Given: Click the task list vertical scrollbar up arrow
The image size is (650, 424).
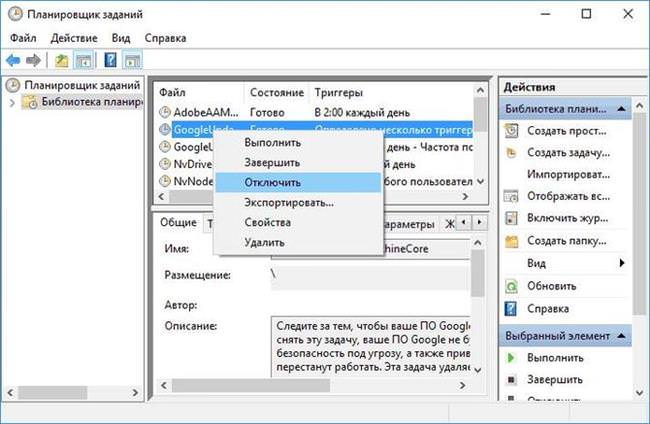Looking at the screenshot, I should pos(480,90).
